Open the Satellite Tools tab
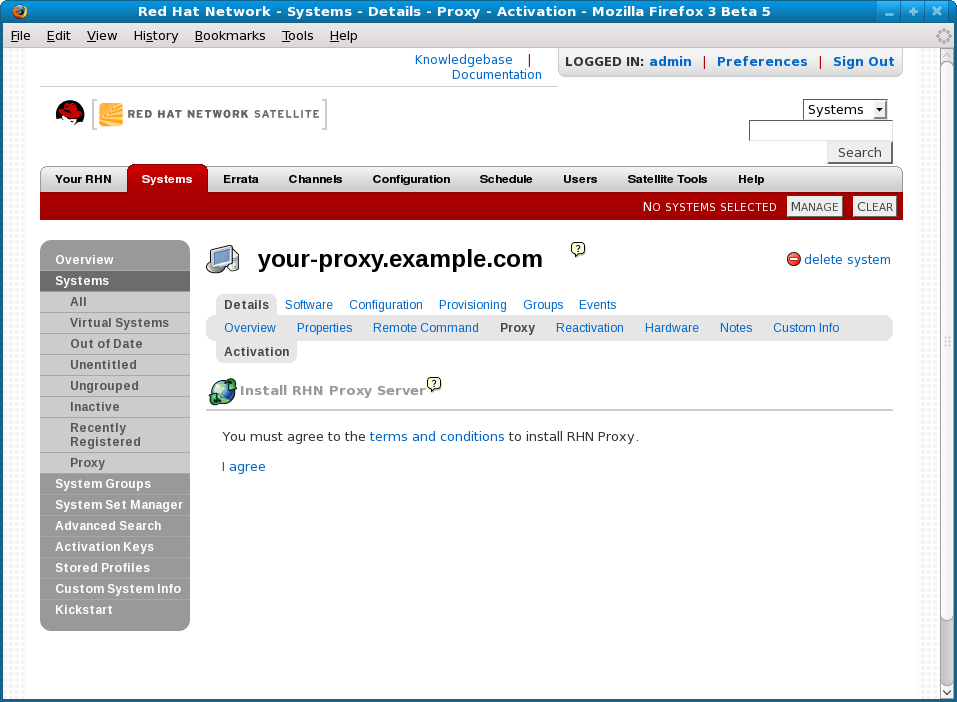This screenshot has height=702, width=957. [667, 179]
